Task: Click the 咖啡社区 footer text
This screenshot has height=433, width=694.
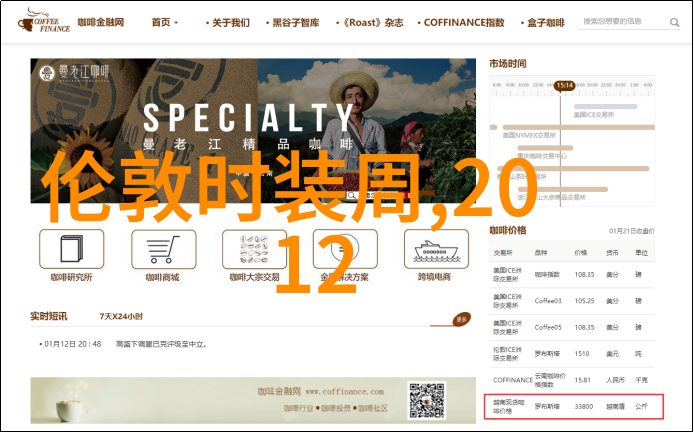Action: click(x=373, y=408)
